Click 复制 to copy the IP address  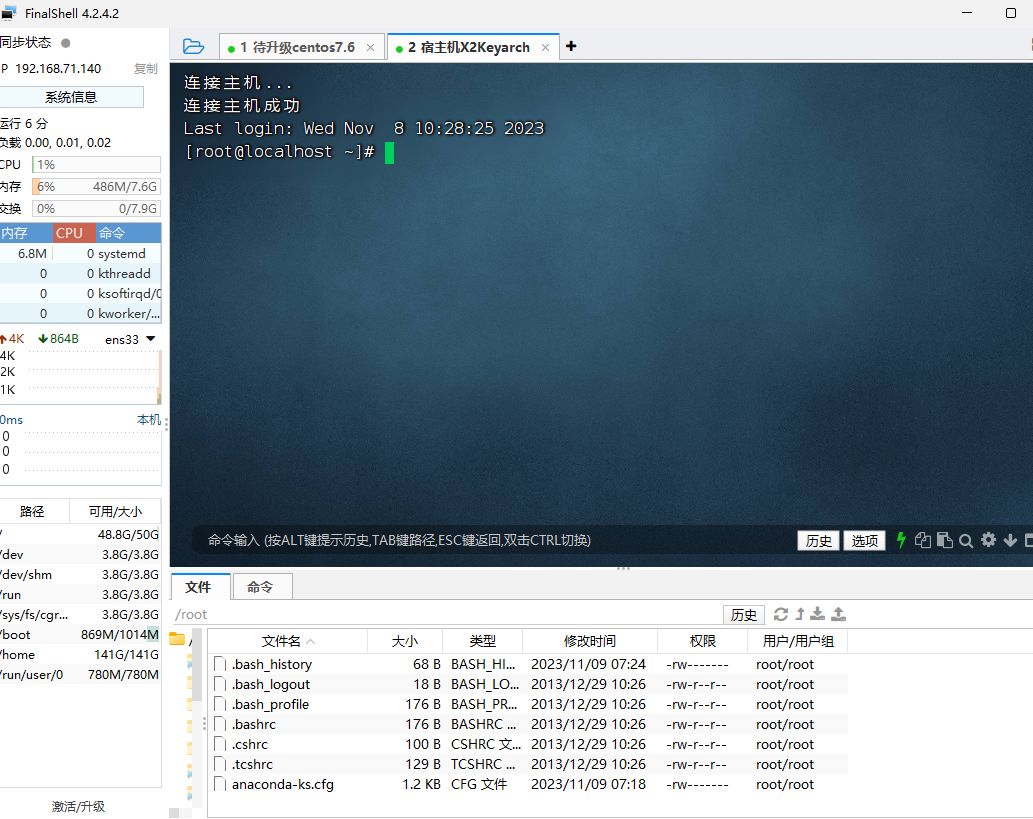tap(145, 69)
